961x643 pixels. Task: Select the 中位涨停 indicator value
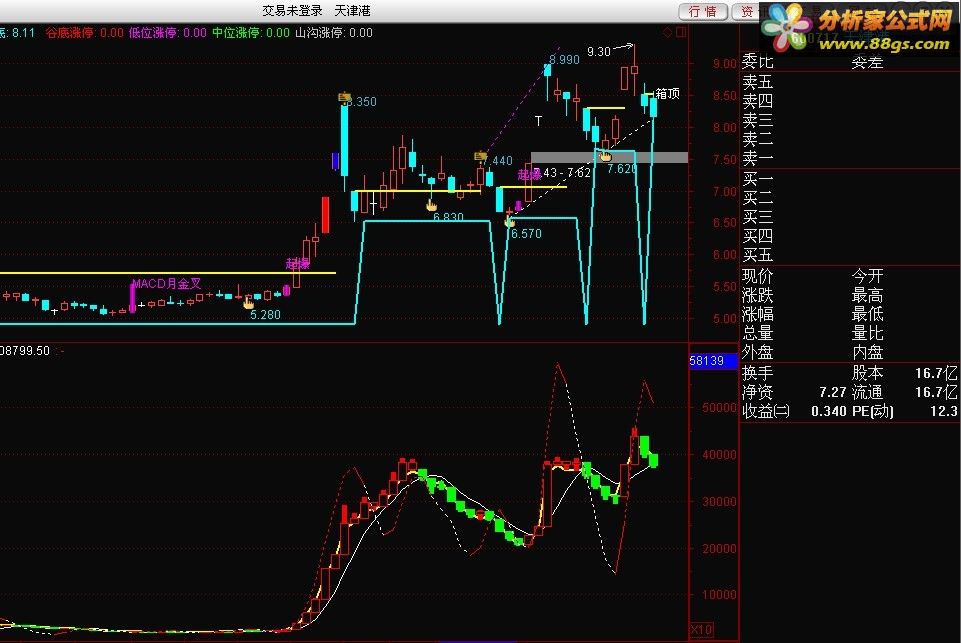click(x=251, y=33)
